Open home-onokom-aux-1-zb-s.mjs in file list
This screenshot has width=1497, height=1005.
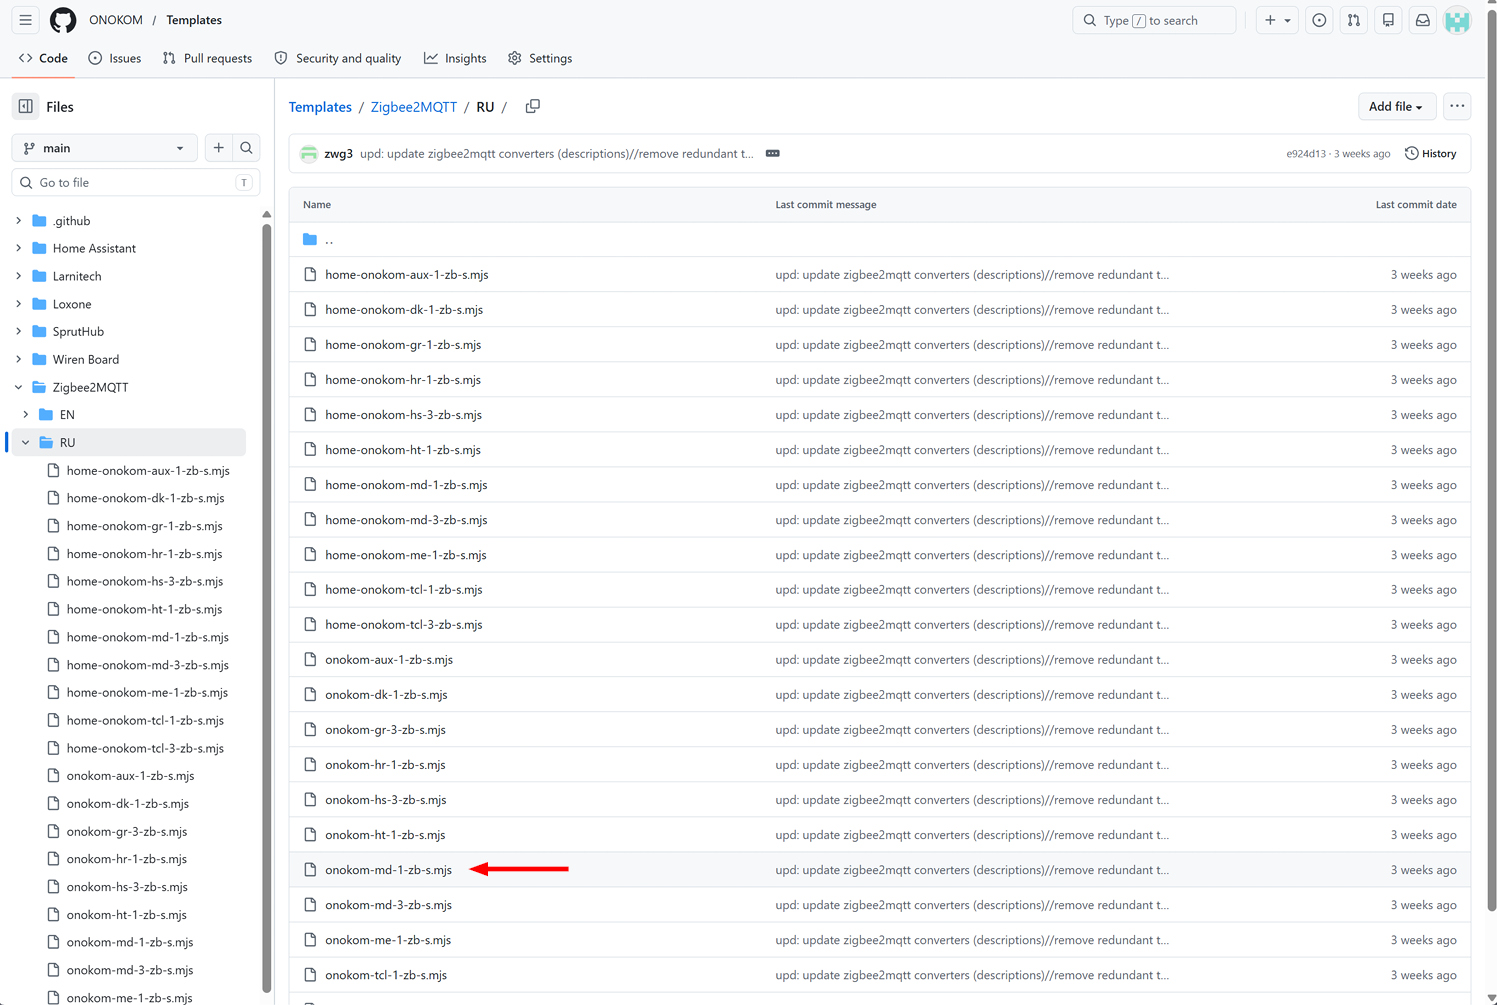[x=407, y=275]
